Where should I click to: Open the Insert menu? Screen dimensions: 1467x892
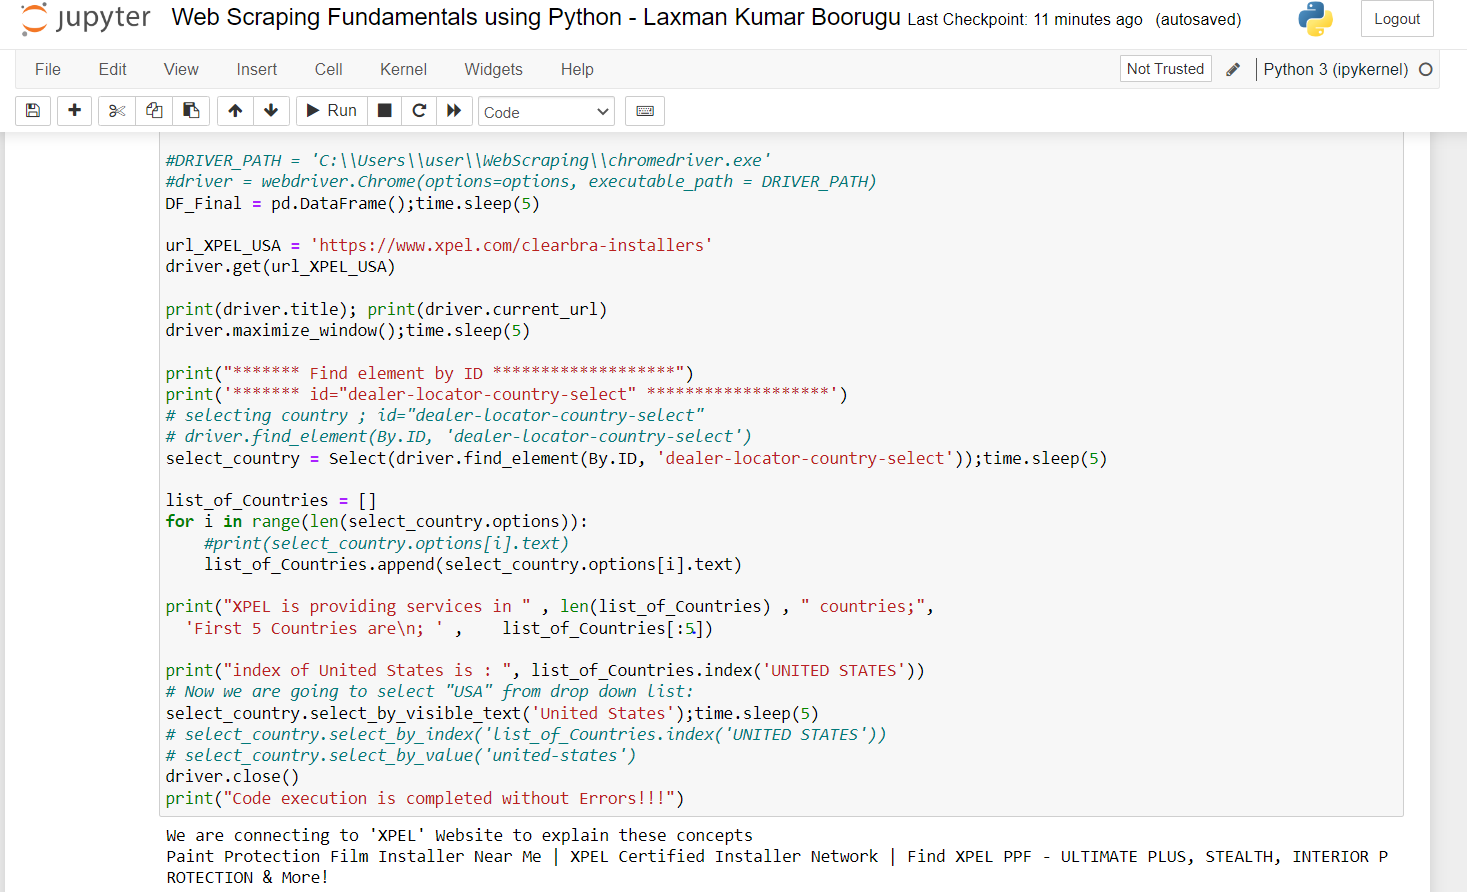point(257,69)
